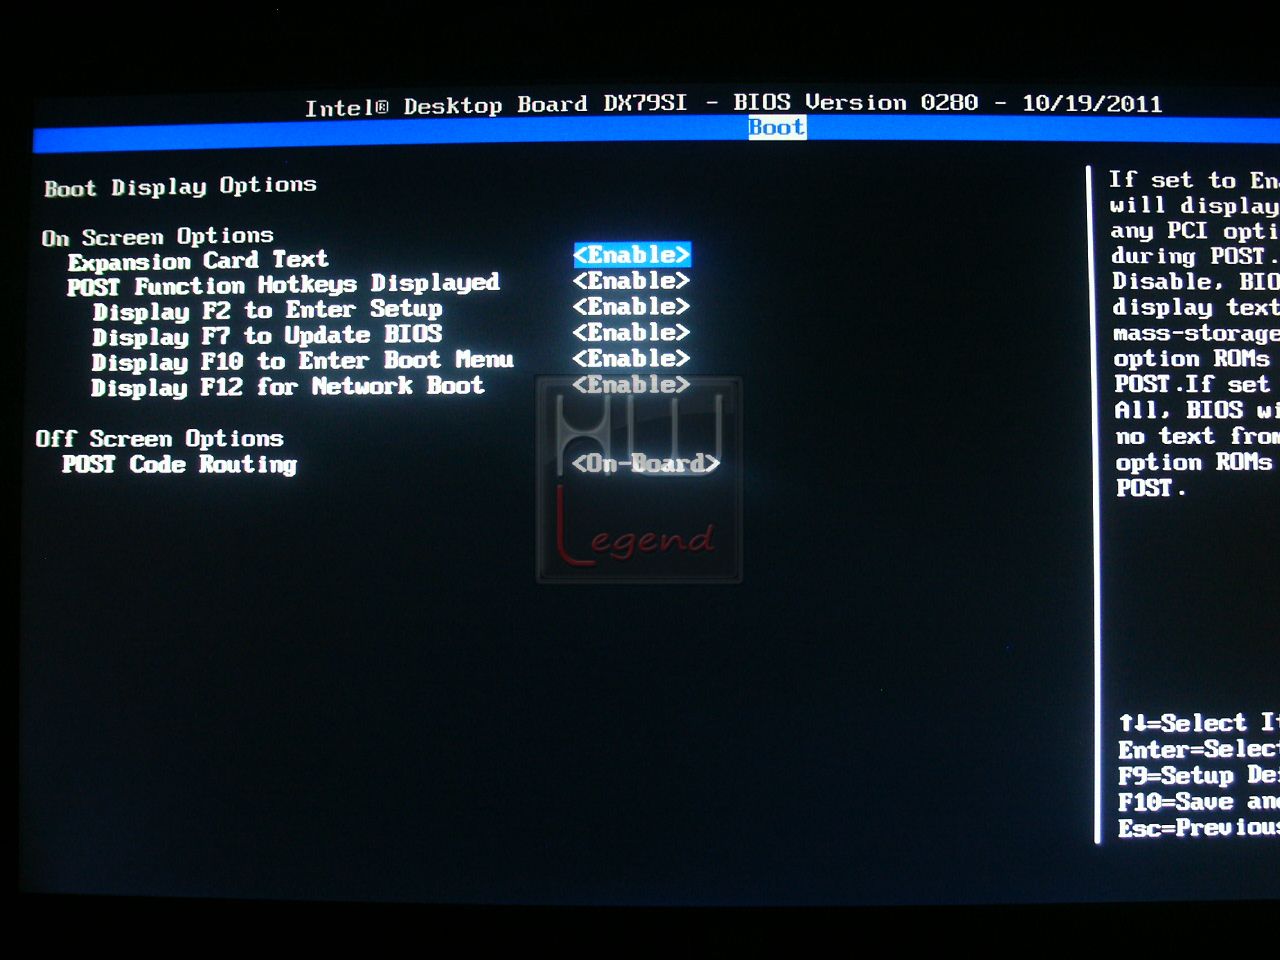Select POST Function Hotkeys Displayed label
Image resolution: width=1280 pixels, height=960 pixels.
(283, 285)
